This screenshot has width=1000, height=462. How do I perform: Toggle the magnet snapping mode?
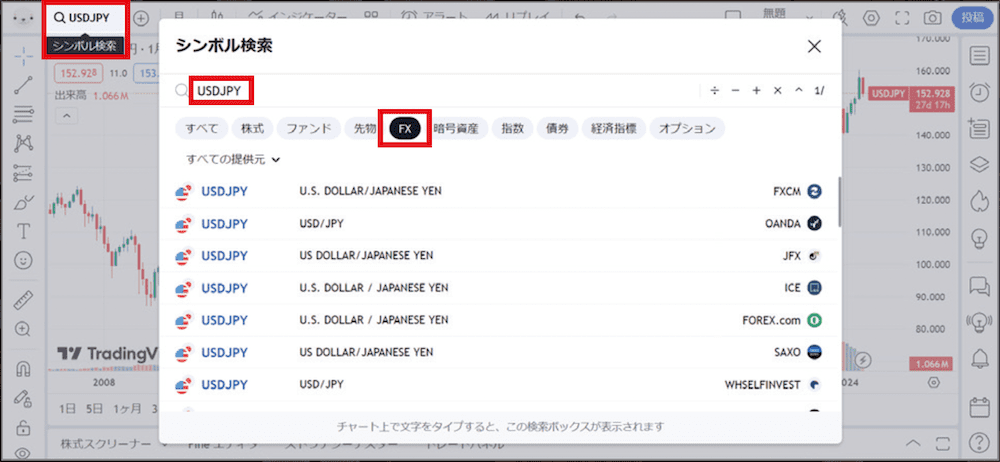pyautogui.click(x=24, y=368)
